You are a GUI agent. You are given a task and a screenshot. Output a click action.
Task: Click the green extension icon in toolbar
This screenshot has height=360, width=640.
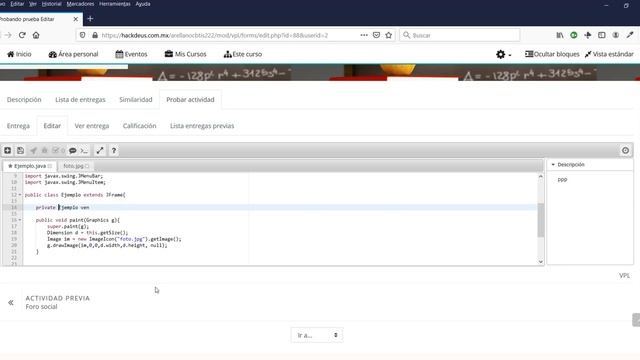[x=574, y=36]
